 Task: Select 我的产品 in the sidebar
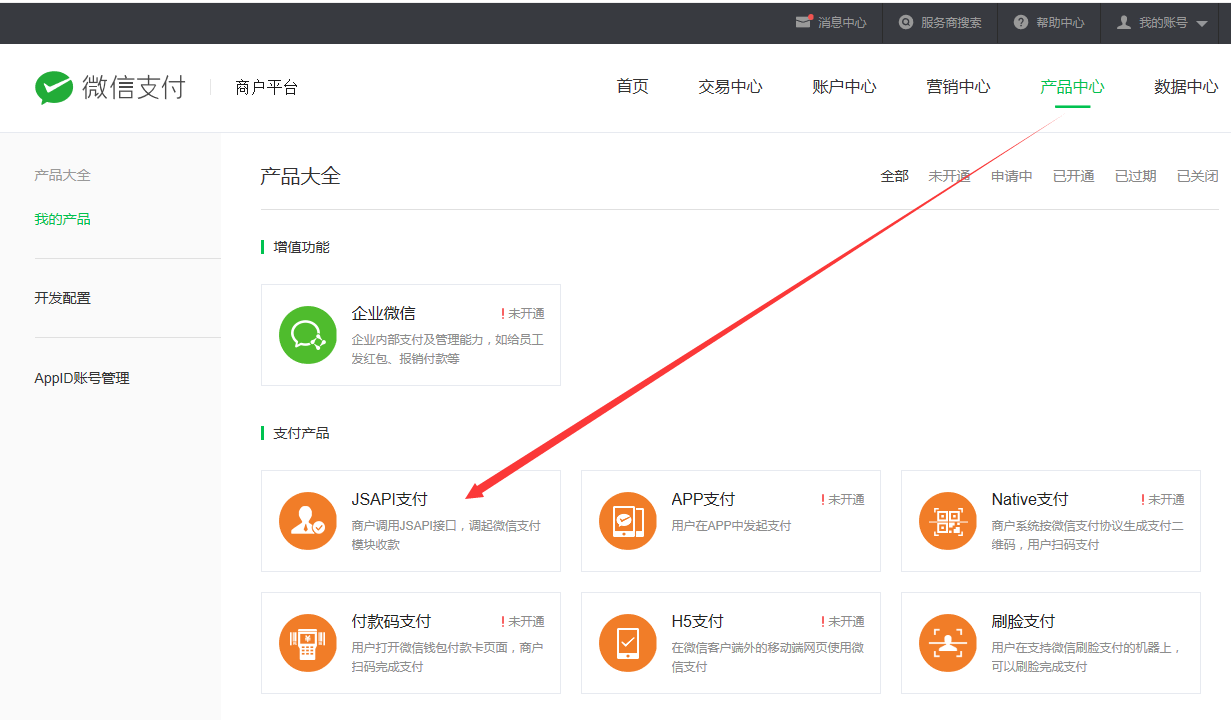[62, 219]
